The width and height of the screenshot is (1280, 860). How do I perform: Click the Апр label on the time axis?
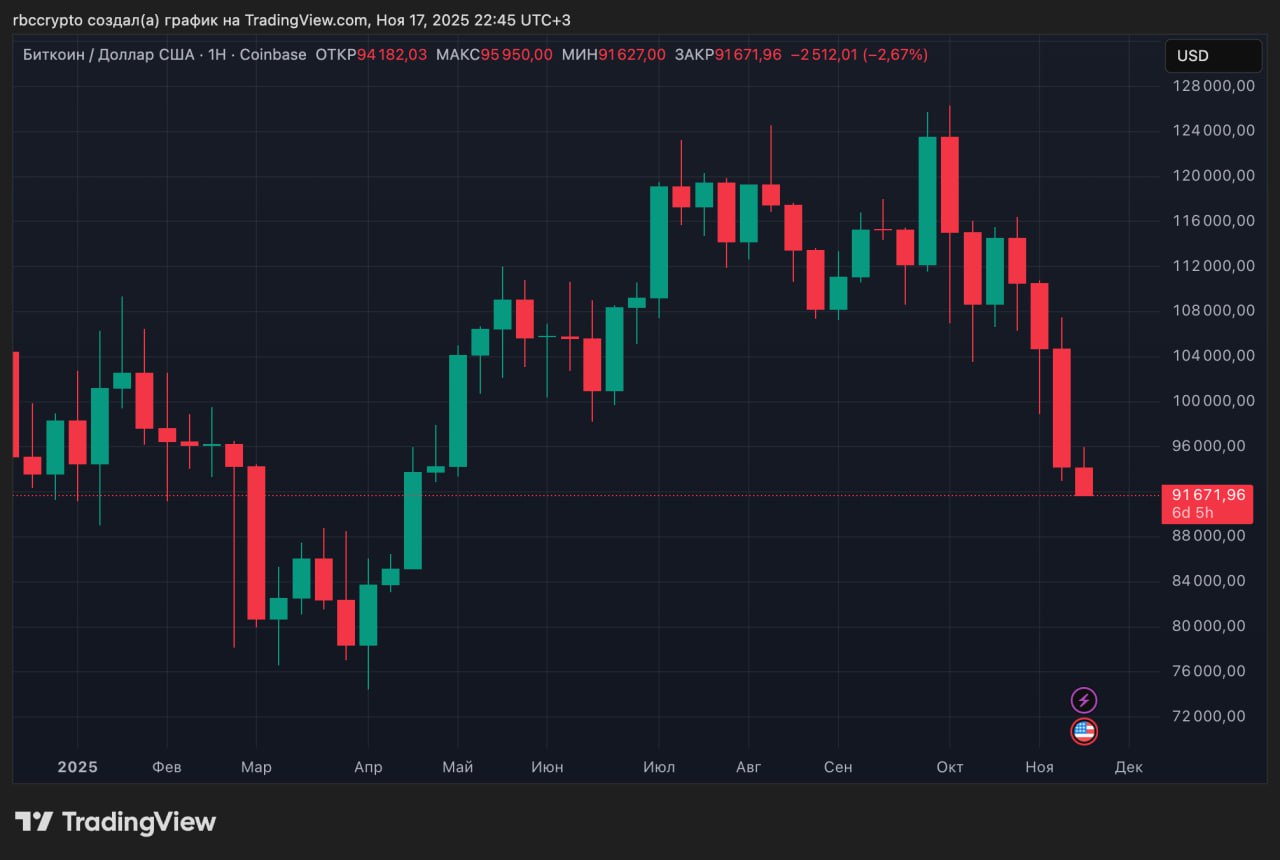click(368, 767)
